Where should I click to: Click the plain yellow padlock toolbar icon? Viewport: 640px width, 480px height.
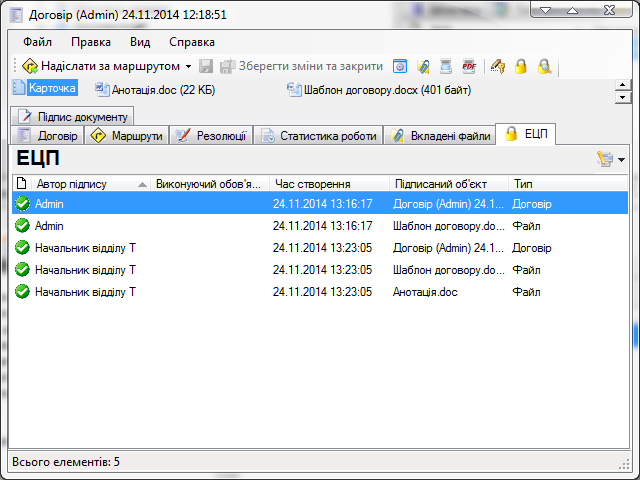click(x=521, y=66)
